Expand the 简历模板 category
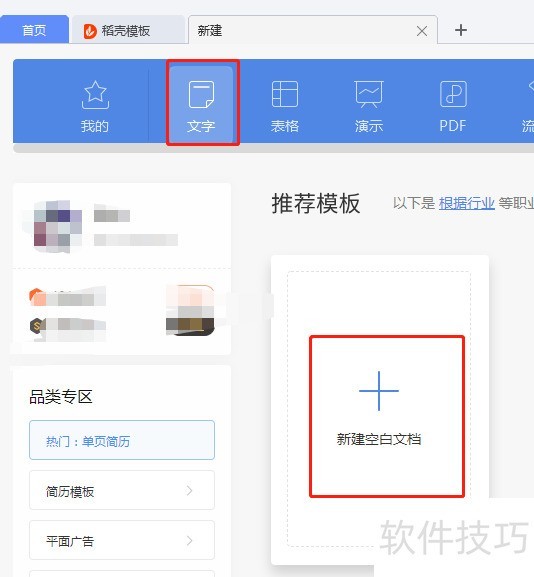 tap(122, 490)
